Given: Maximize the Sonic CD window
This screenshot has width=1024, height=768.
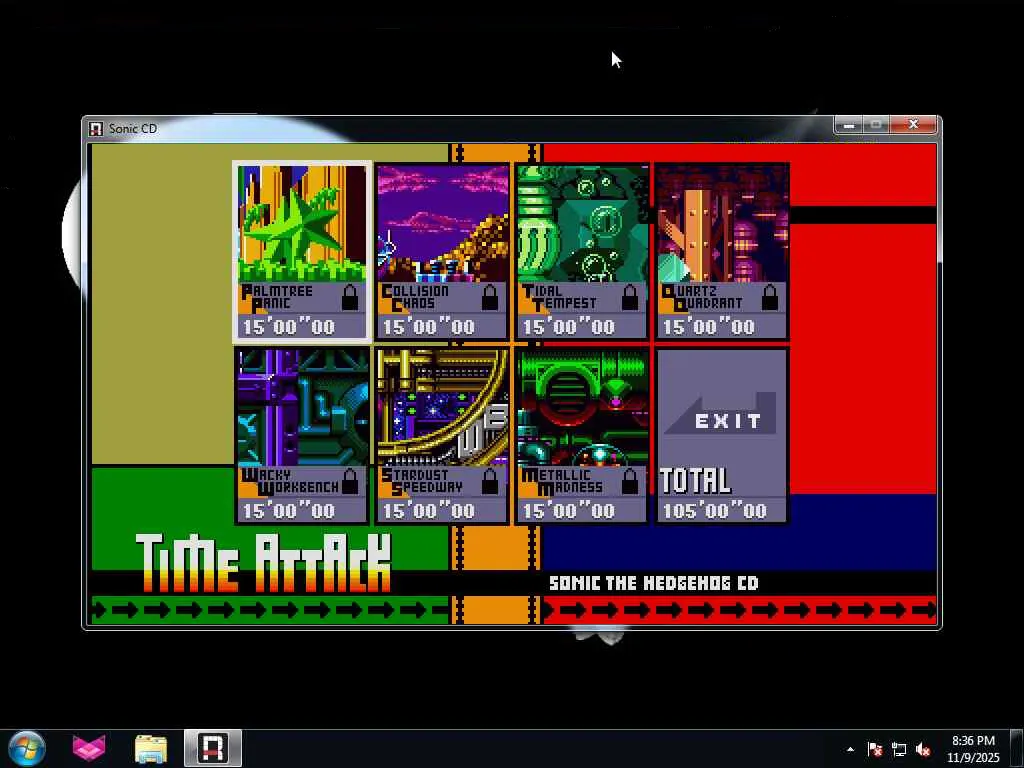Looking at the screenshot, I should [x=876, y=125].
